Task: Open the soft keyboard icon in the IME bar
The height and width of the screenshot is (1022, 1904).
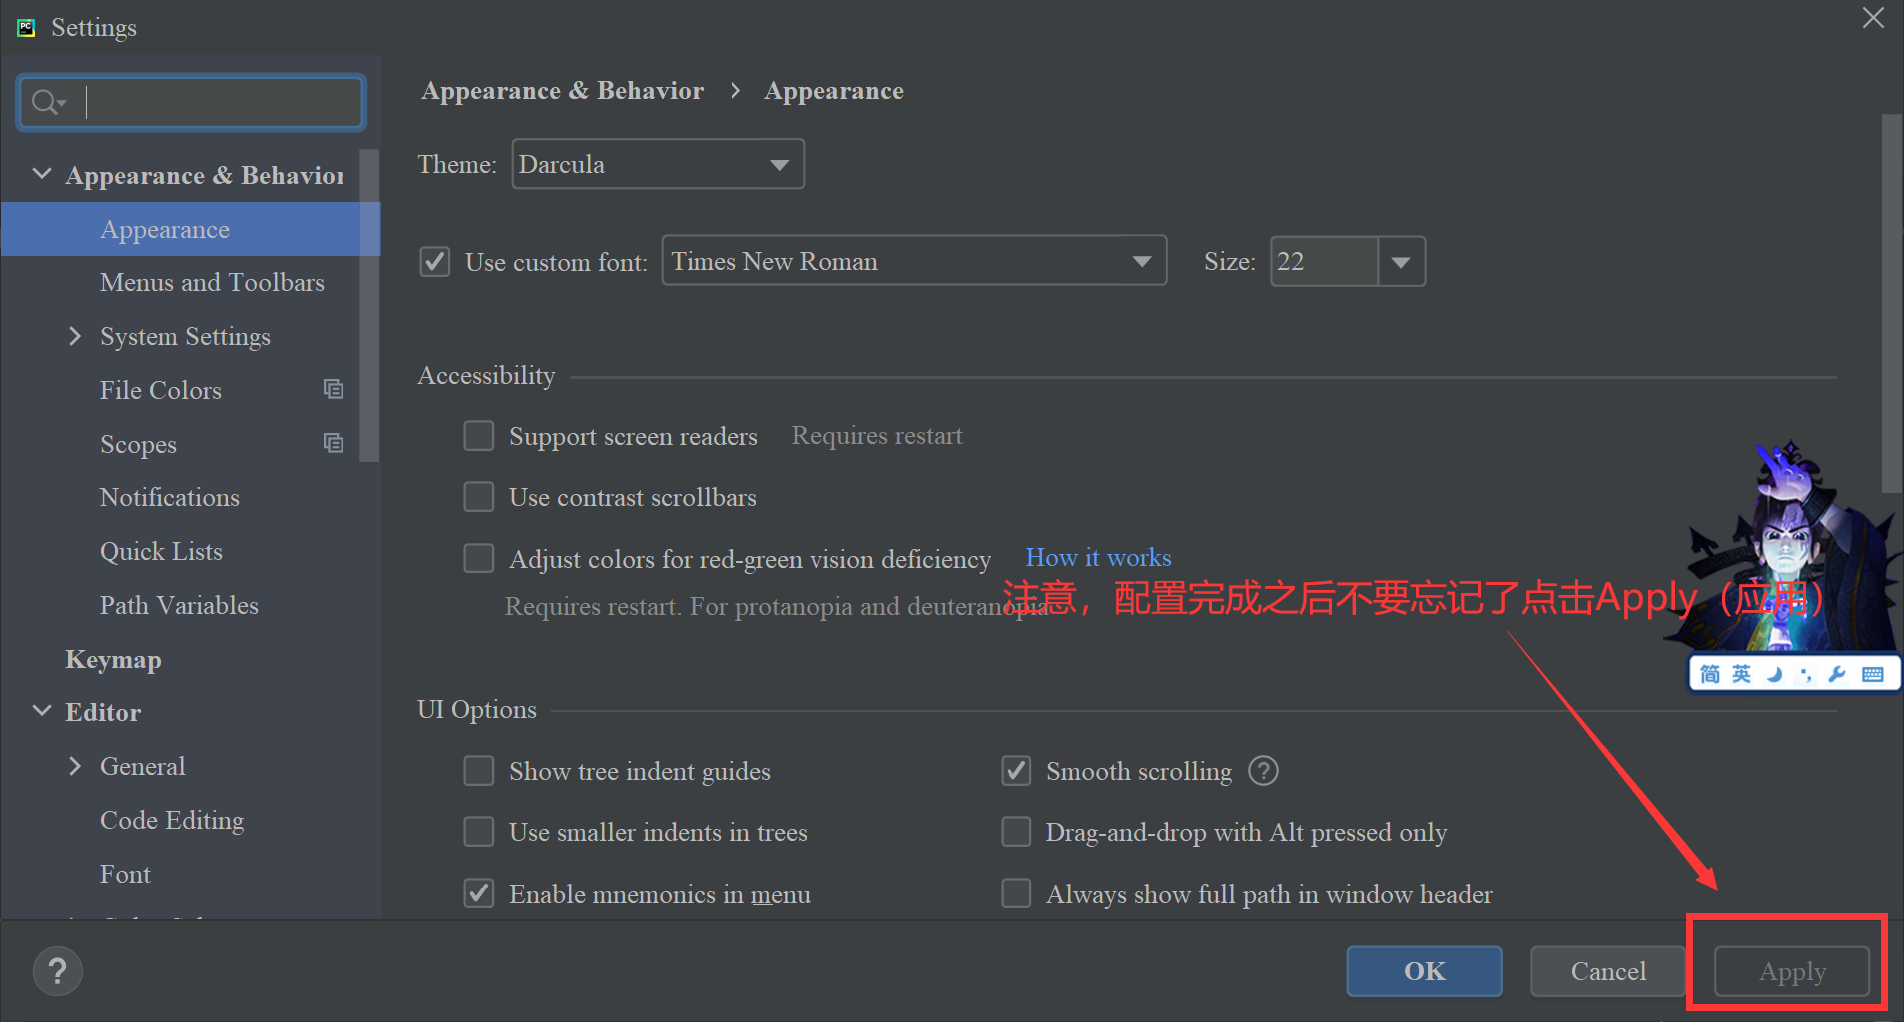Action: [x=1872, y=673]
